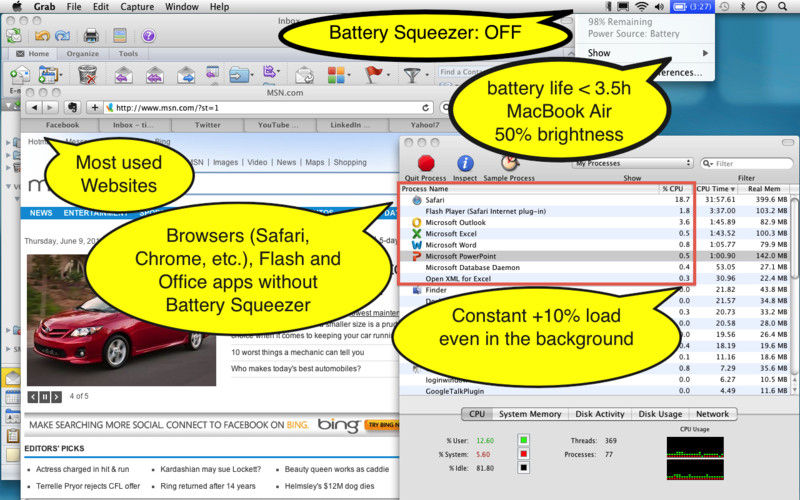The image size is (800, 500).
Task: Open the Categorize dropdown arrow in Outlook
Action: (x=349, y=75)
